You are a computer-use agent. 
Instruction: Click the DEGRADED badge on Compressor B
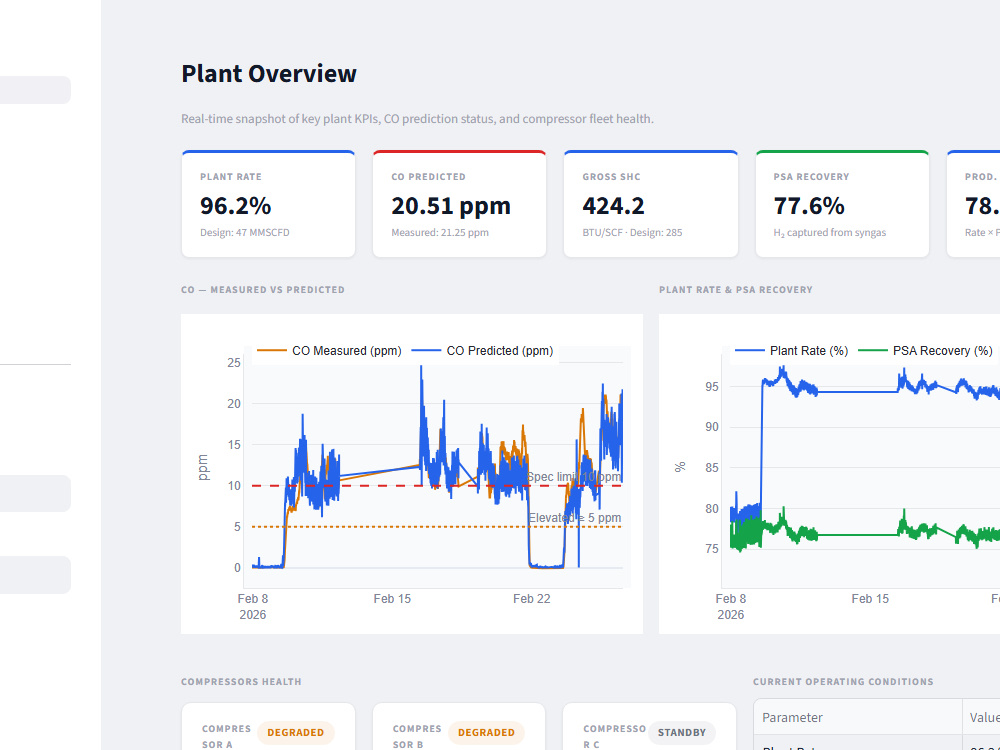[x=486, y=733]
